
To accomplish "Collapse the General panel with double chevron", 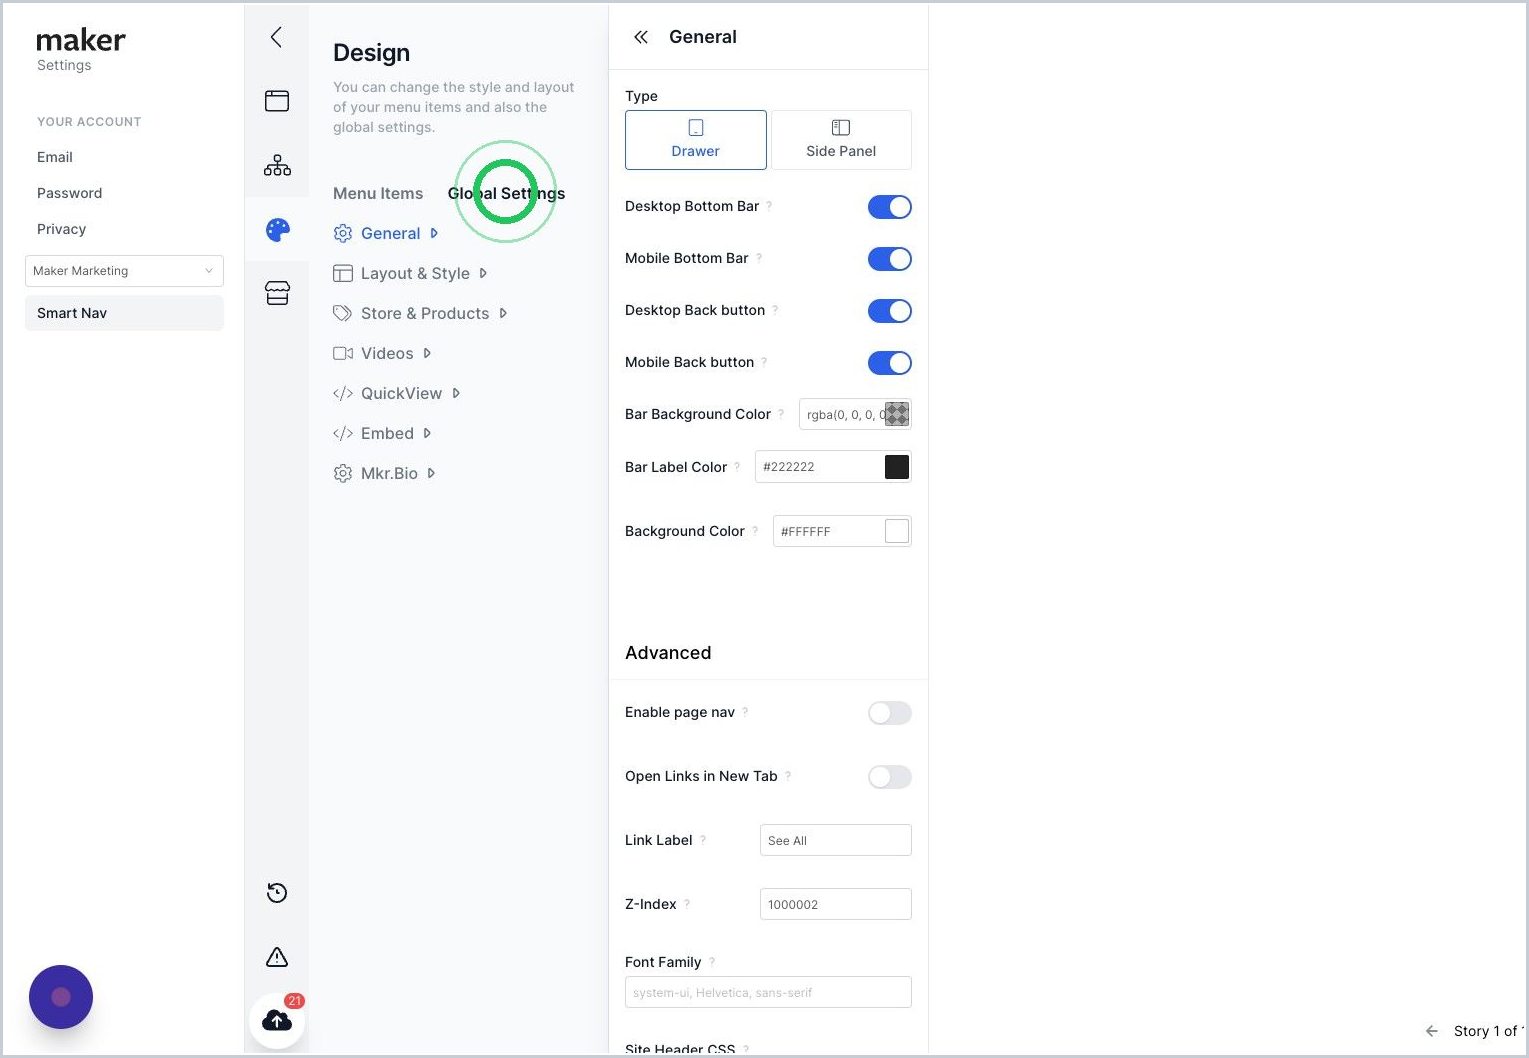I will [641, 37].
